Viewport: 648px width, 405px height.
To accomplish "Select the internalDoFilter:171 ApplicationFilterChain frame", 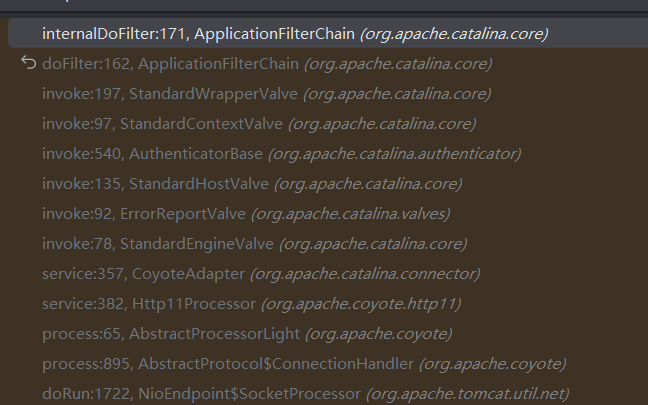I will tap(328, 33).
